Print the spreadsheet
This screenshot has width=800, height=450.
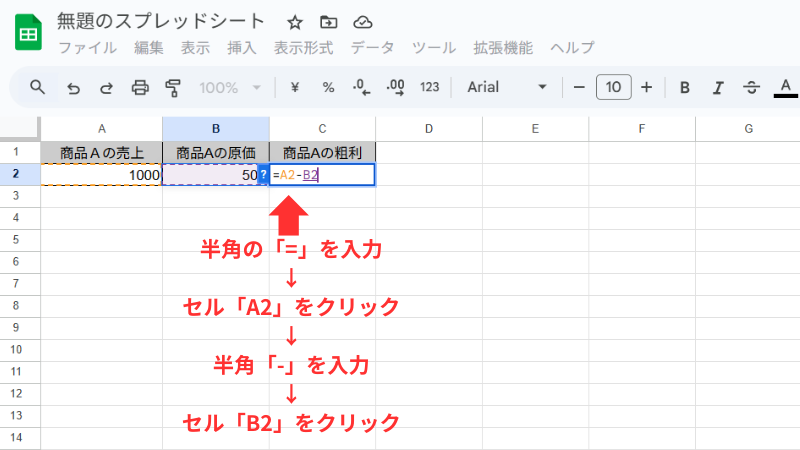(140, 88)
